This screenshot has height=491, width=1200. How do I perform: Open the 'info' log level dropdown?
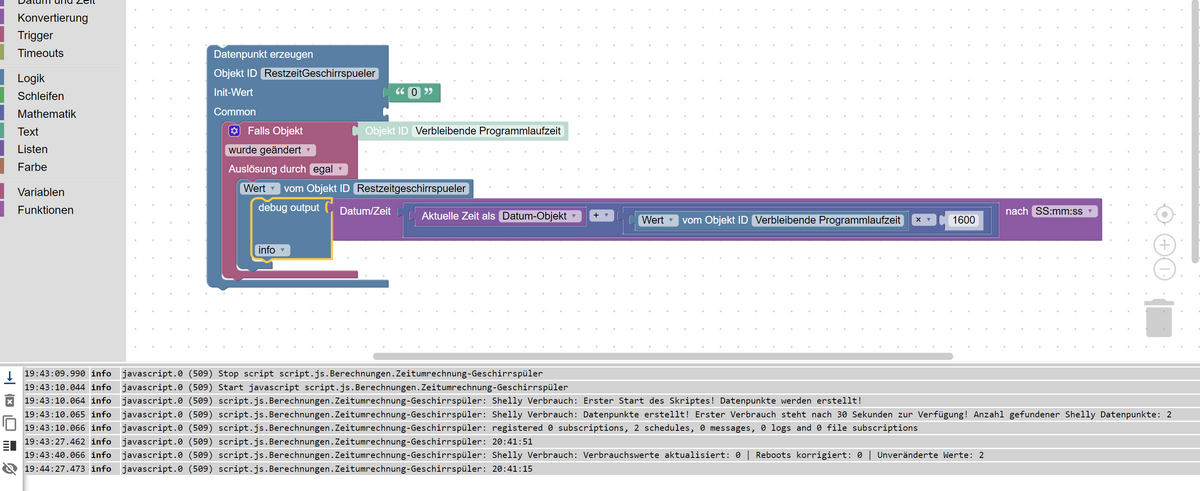pyautogui.click(x=273, y=250)
